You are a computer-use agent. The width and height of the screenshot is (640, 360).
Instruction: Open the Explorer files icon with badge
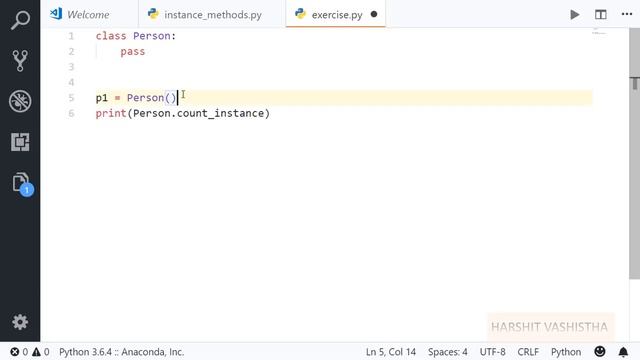pyautogui.click(x=22, y=184)
